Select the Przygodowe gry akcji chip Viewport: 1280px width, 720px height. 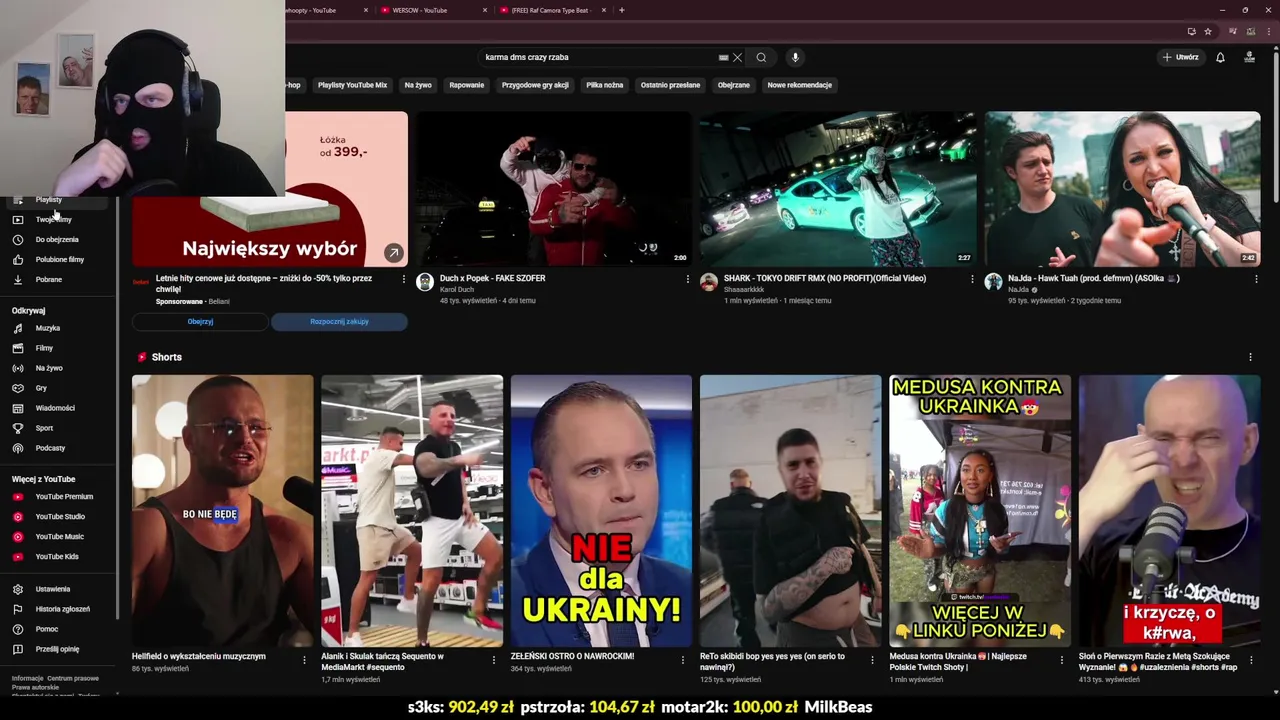tap(535, 85)
